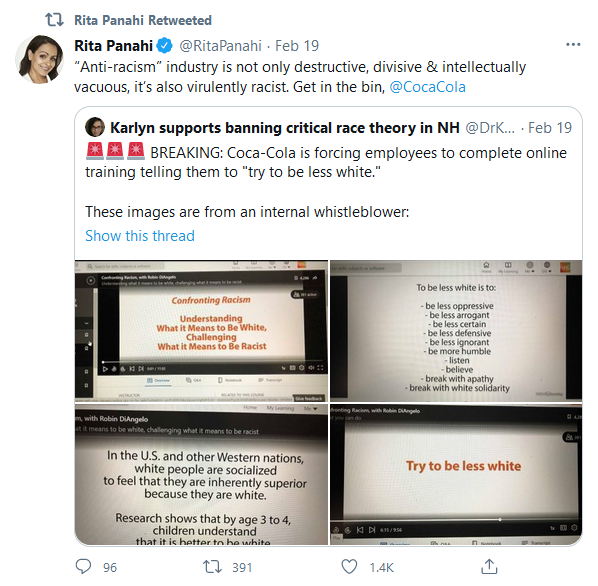Open the Confronting Racism title slide image
This screenshot has width=598, height=586.
[201, 331]
